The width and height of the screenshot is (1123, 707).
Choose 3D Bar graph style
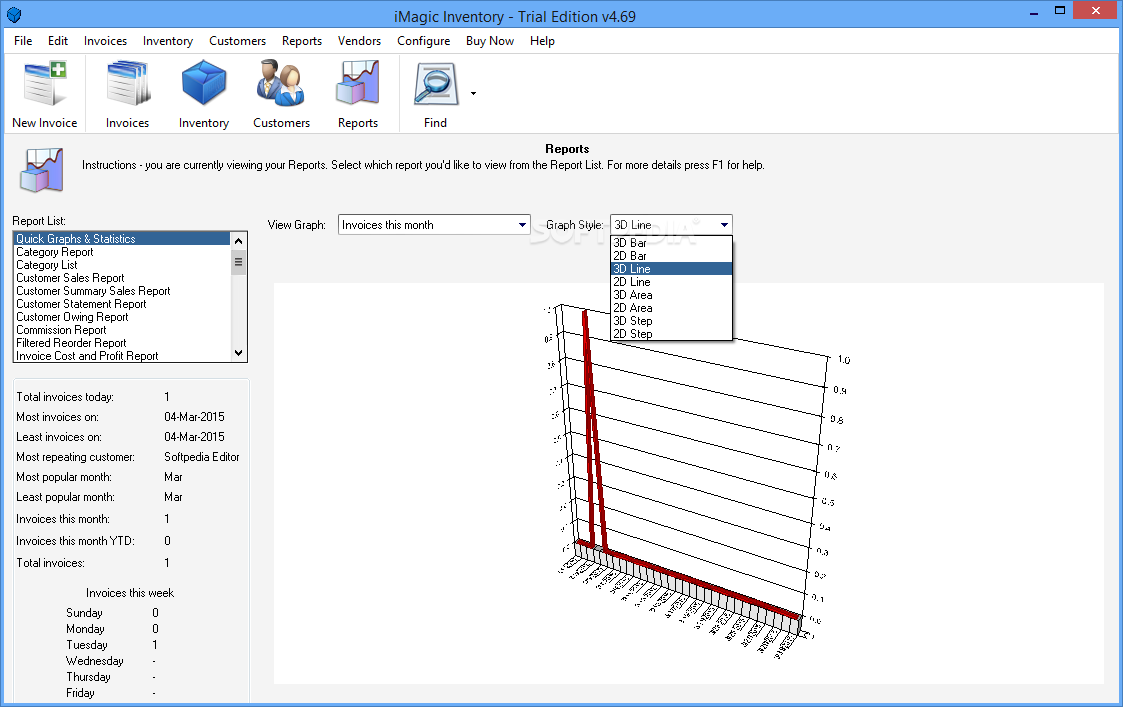(x=671, y=243)
